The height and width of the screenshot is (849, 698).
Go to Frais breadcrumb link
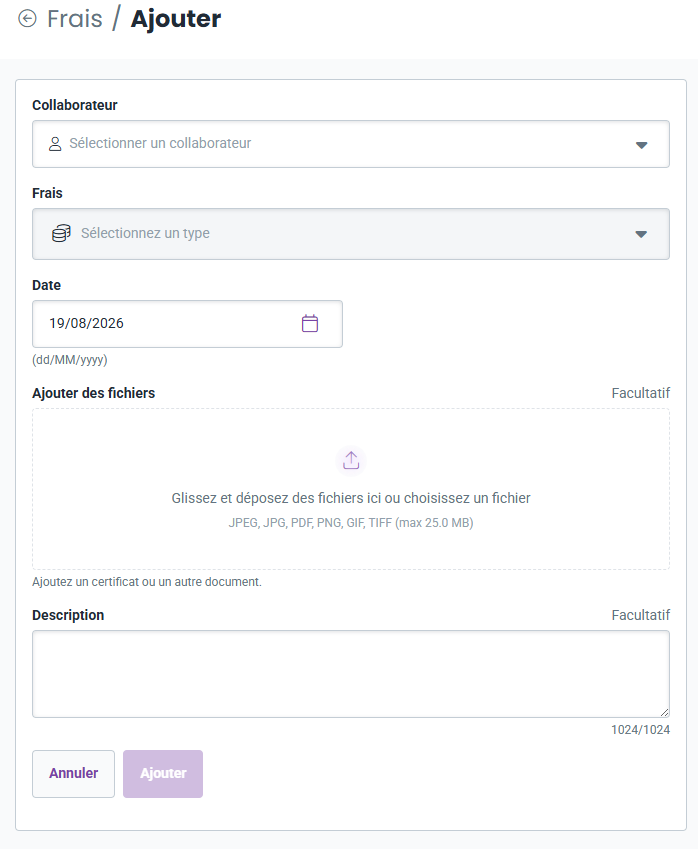(75, 18)
